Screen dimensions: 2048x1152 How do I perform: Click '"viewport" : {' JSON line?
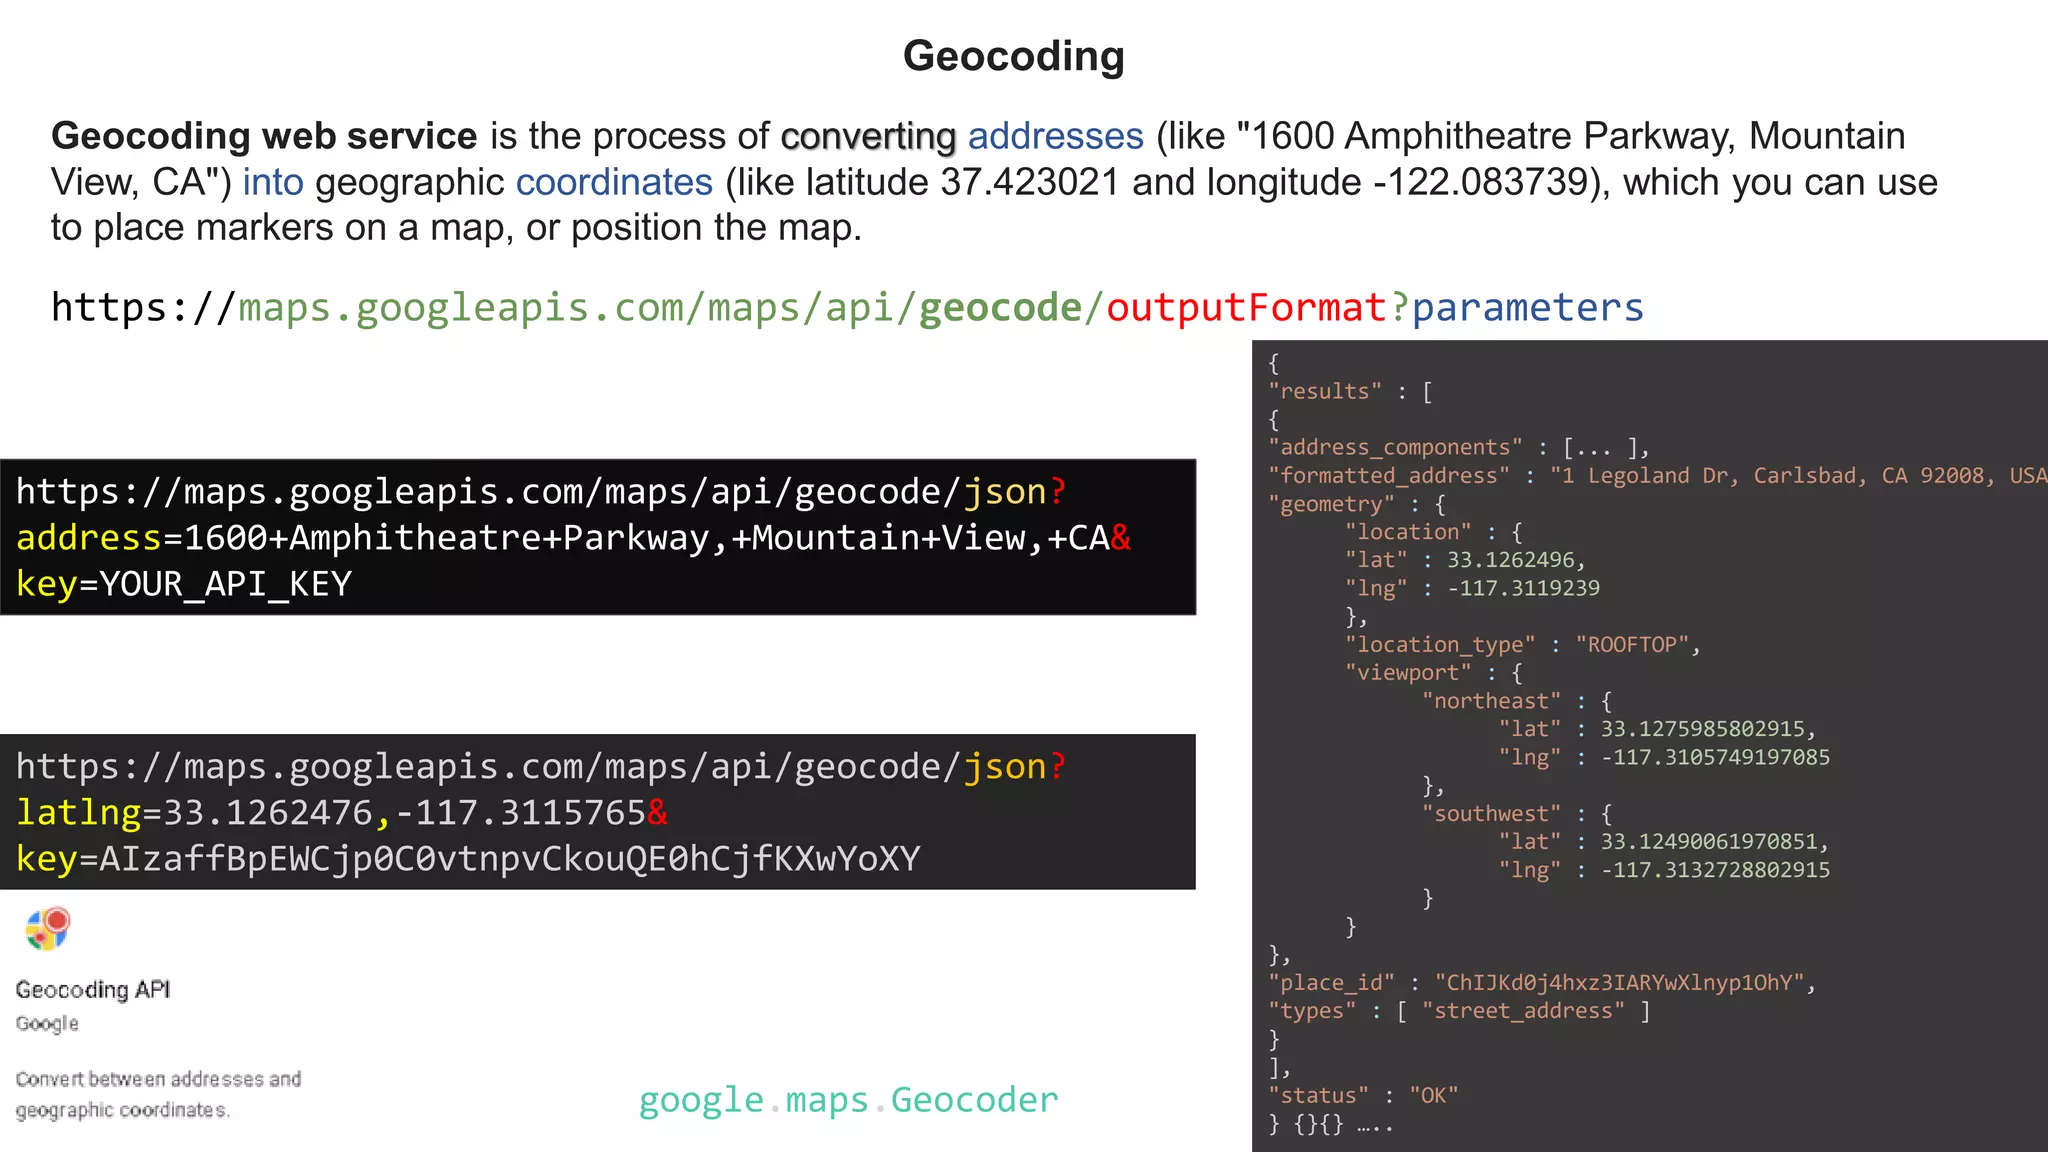point(1434,673)
